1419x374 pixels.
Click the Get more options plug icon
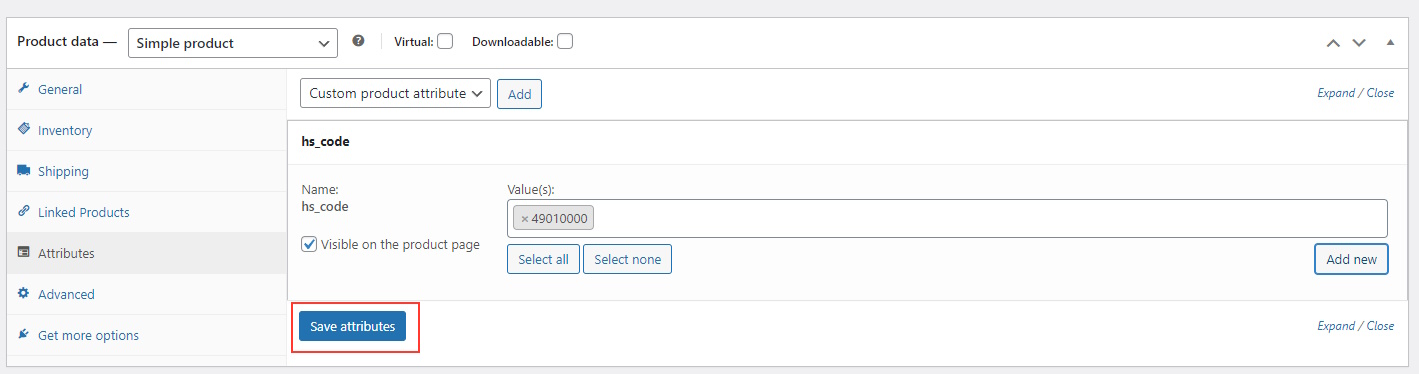[x=24, y=335]
